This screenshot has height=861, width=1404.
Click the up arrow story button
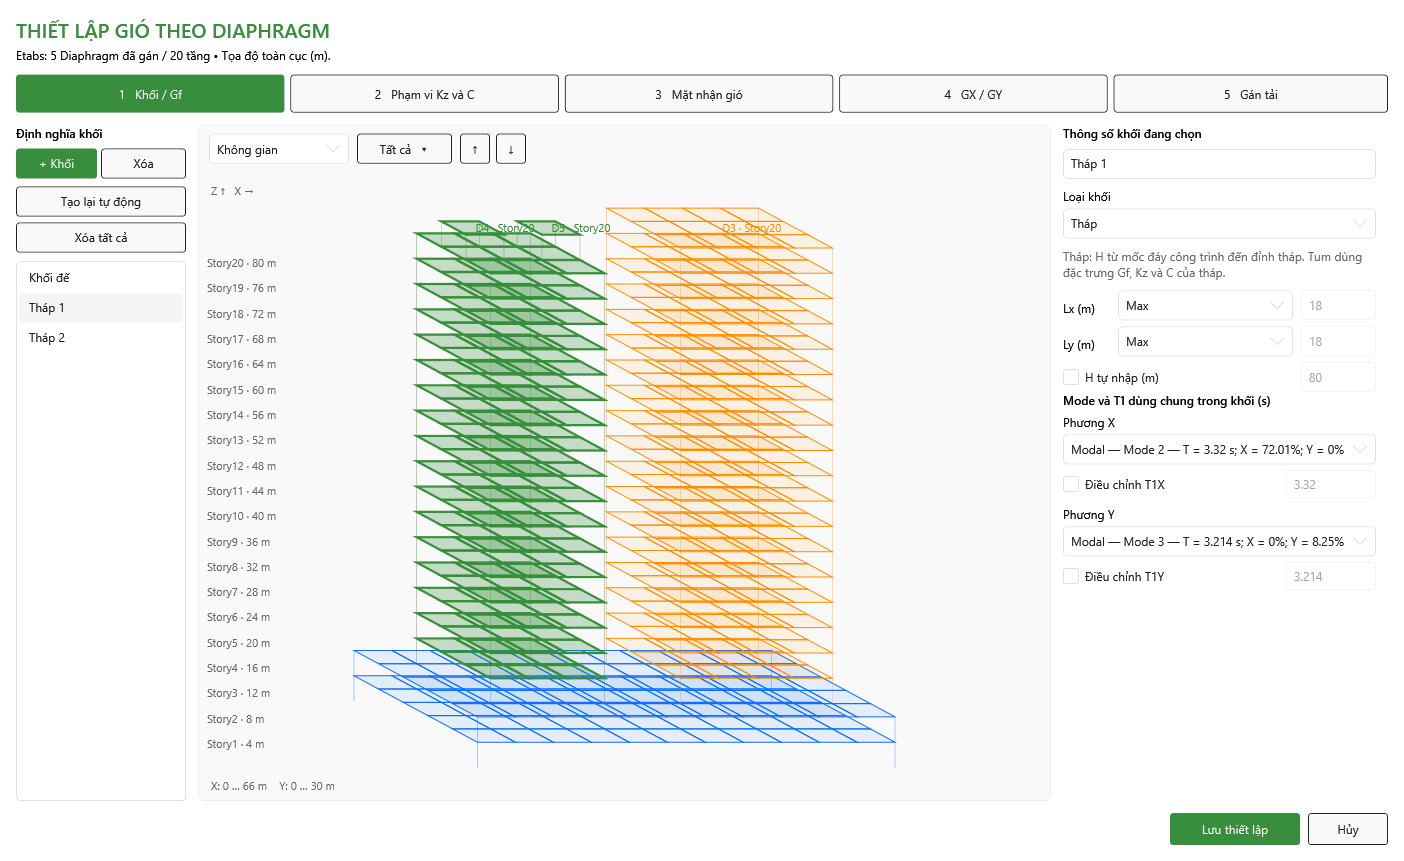pos(475,149)
